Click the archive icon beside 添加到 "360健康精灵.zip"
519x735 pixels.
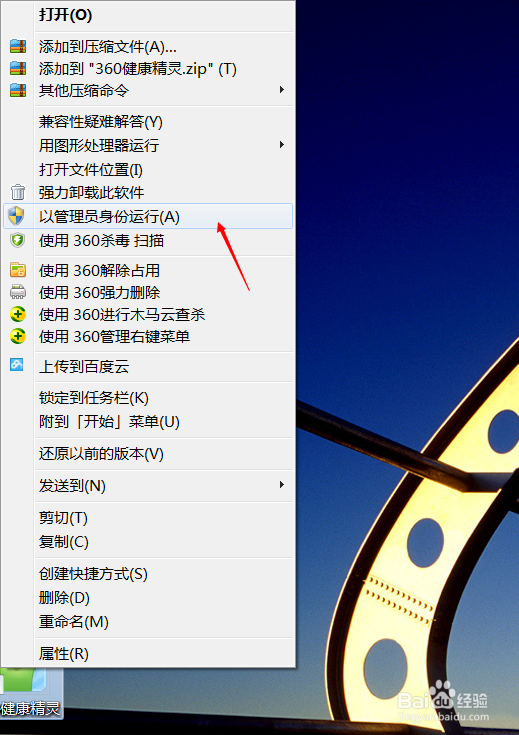pyautogui.click(x=18, y=68)
